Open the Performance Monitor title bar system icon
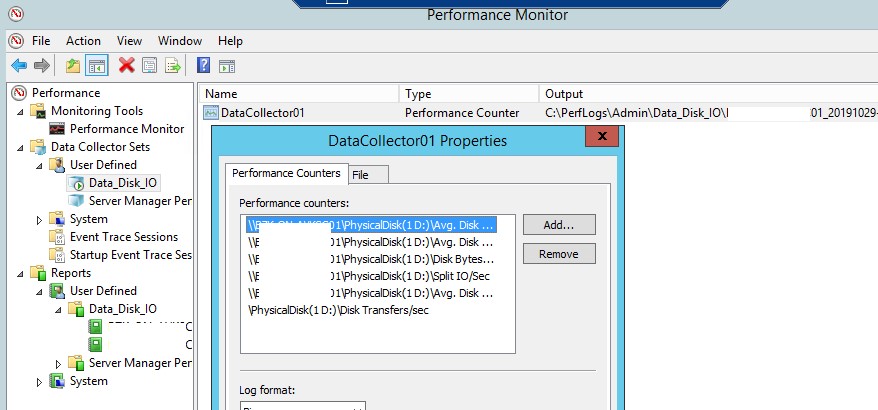878x410 pixels. 16,14
